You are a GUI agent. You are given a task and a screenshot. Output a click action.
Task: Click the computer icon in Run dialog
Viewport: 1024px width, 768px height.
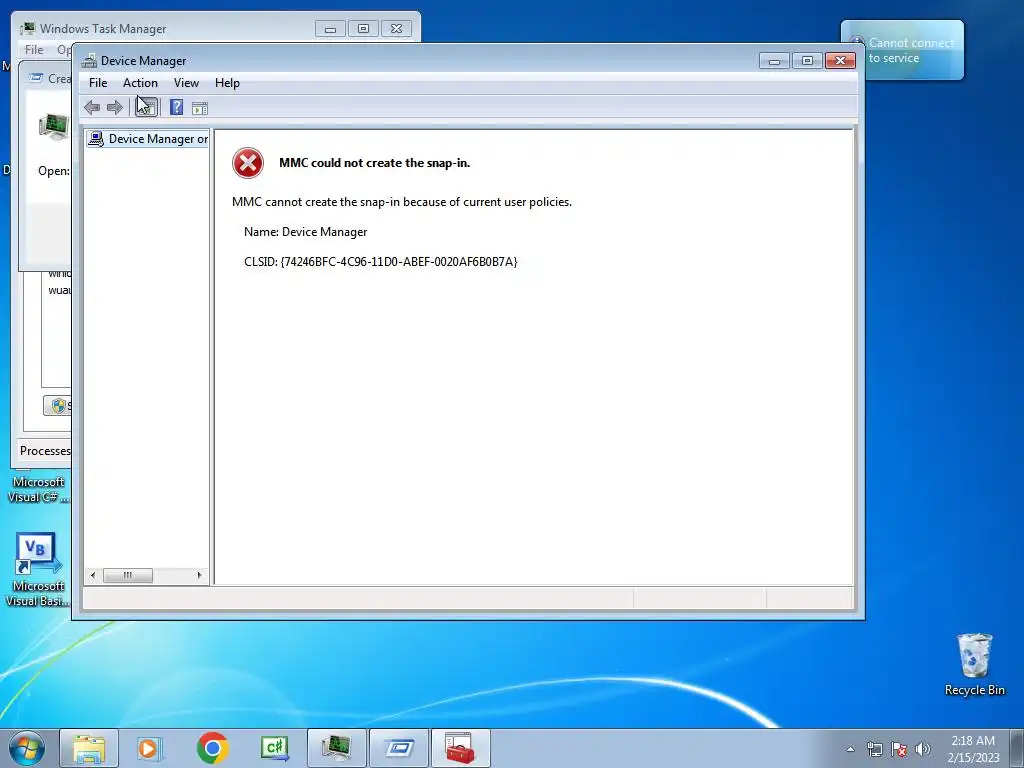click(54, 125)
